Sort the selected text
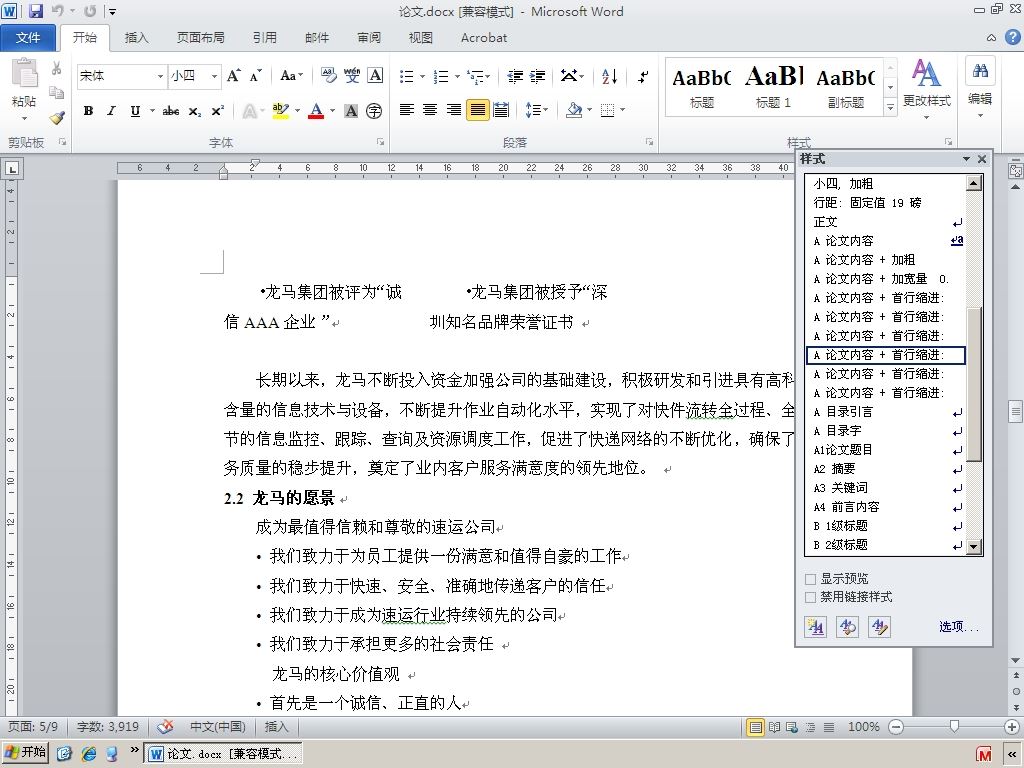The width and height of the screenshot is (1024, 768). (x=609, y=76)
